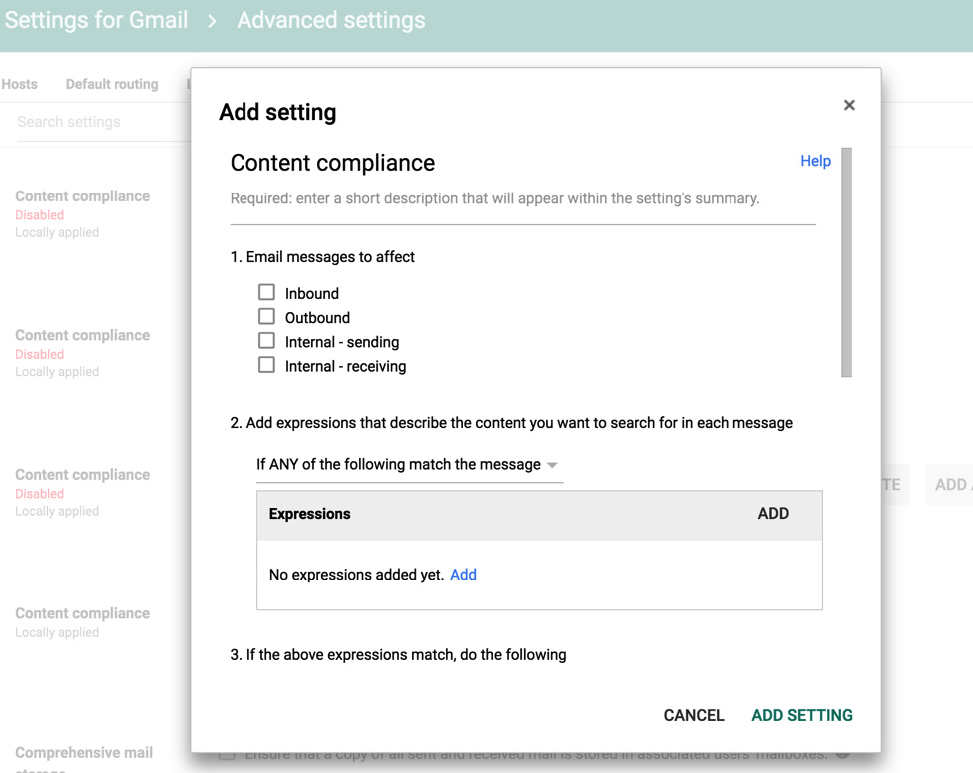973x773 pixels.
Task: Switch to the Hosts tab
Action: [x=19, y=84]
